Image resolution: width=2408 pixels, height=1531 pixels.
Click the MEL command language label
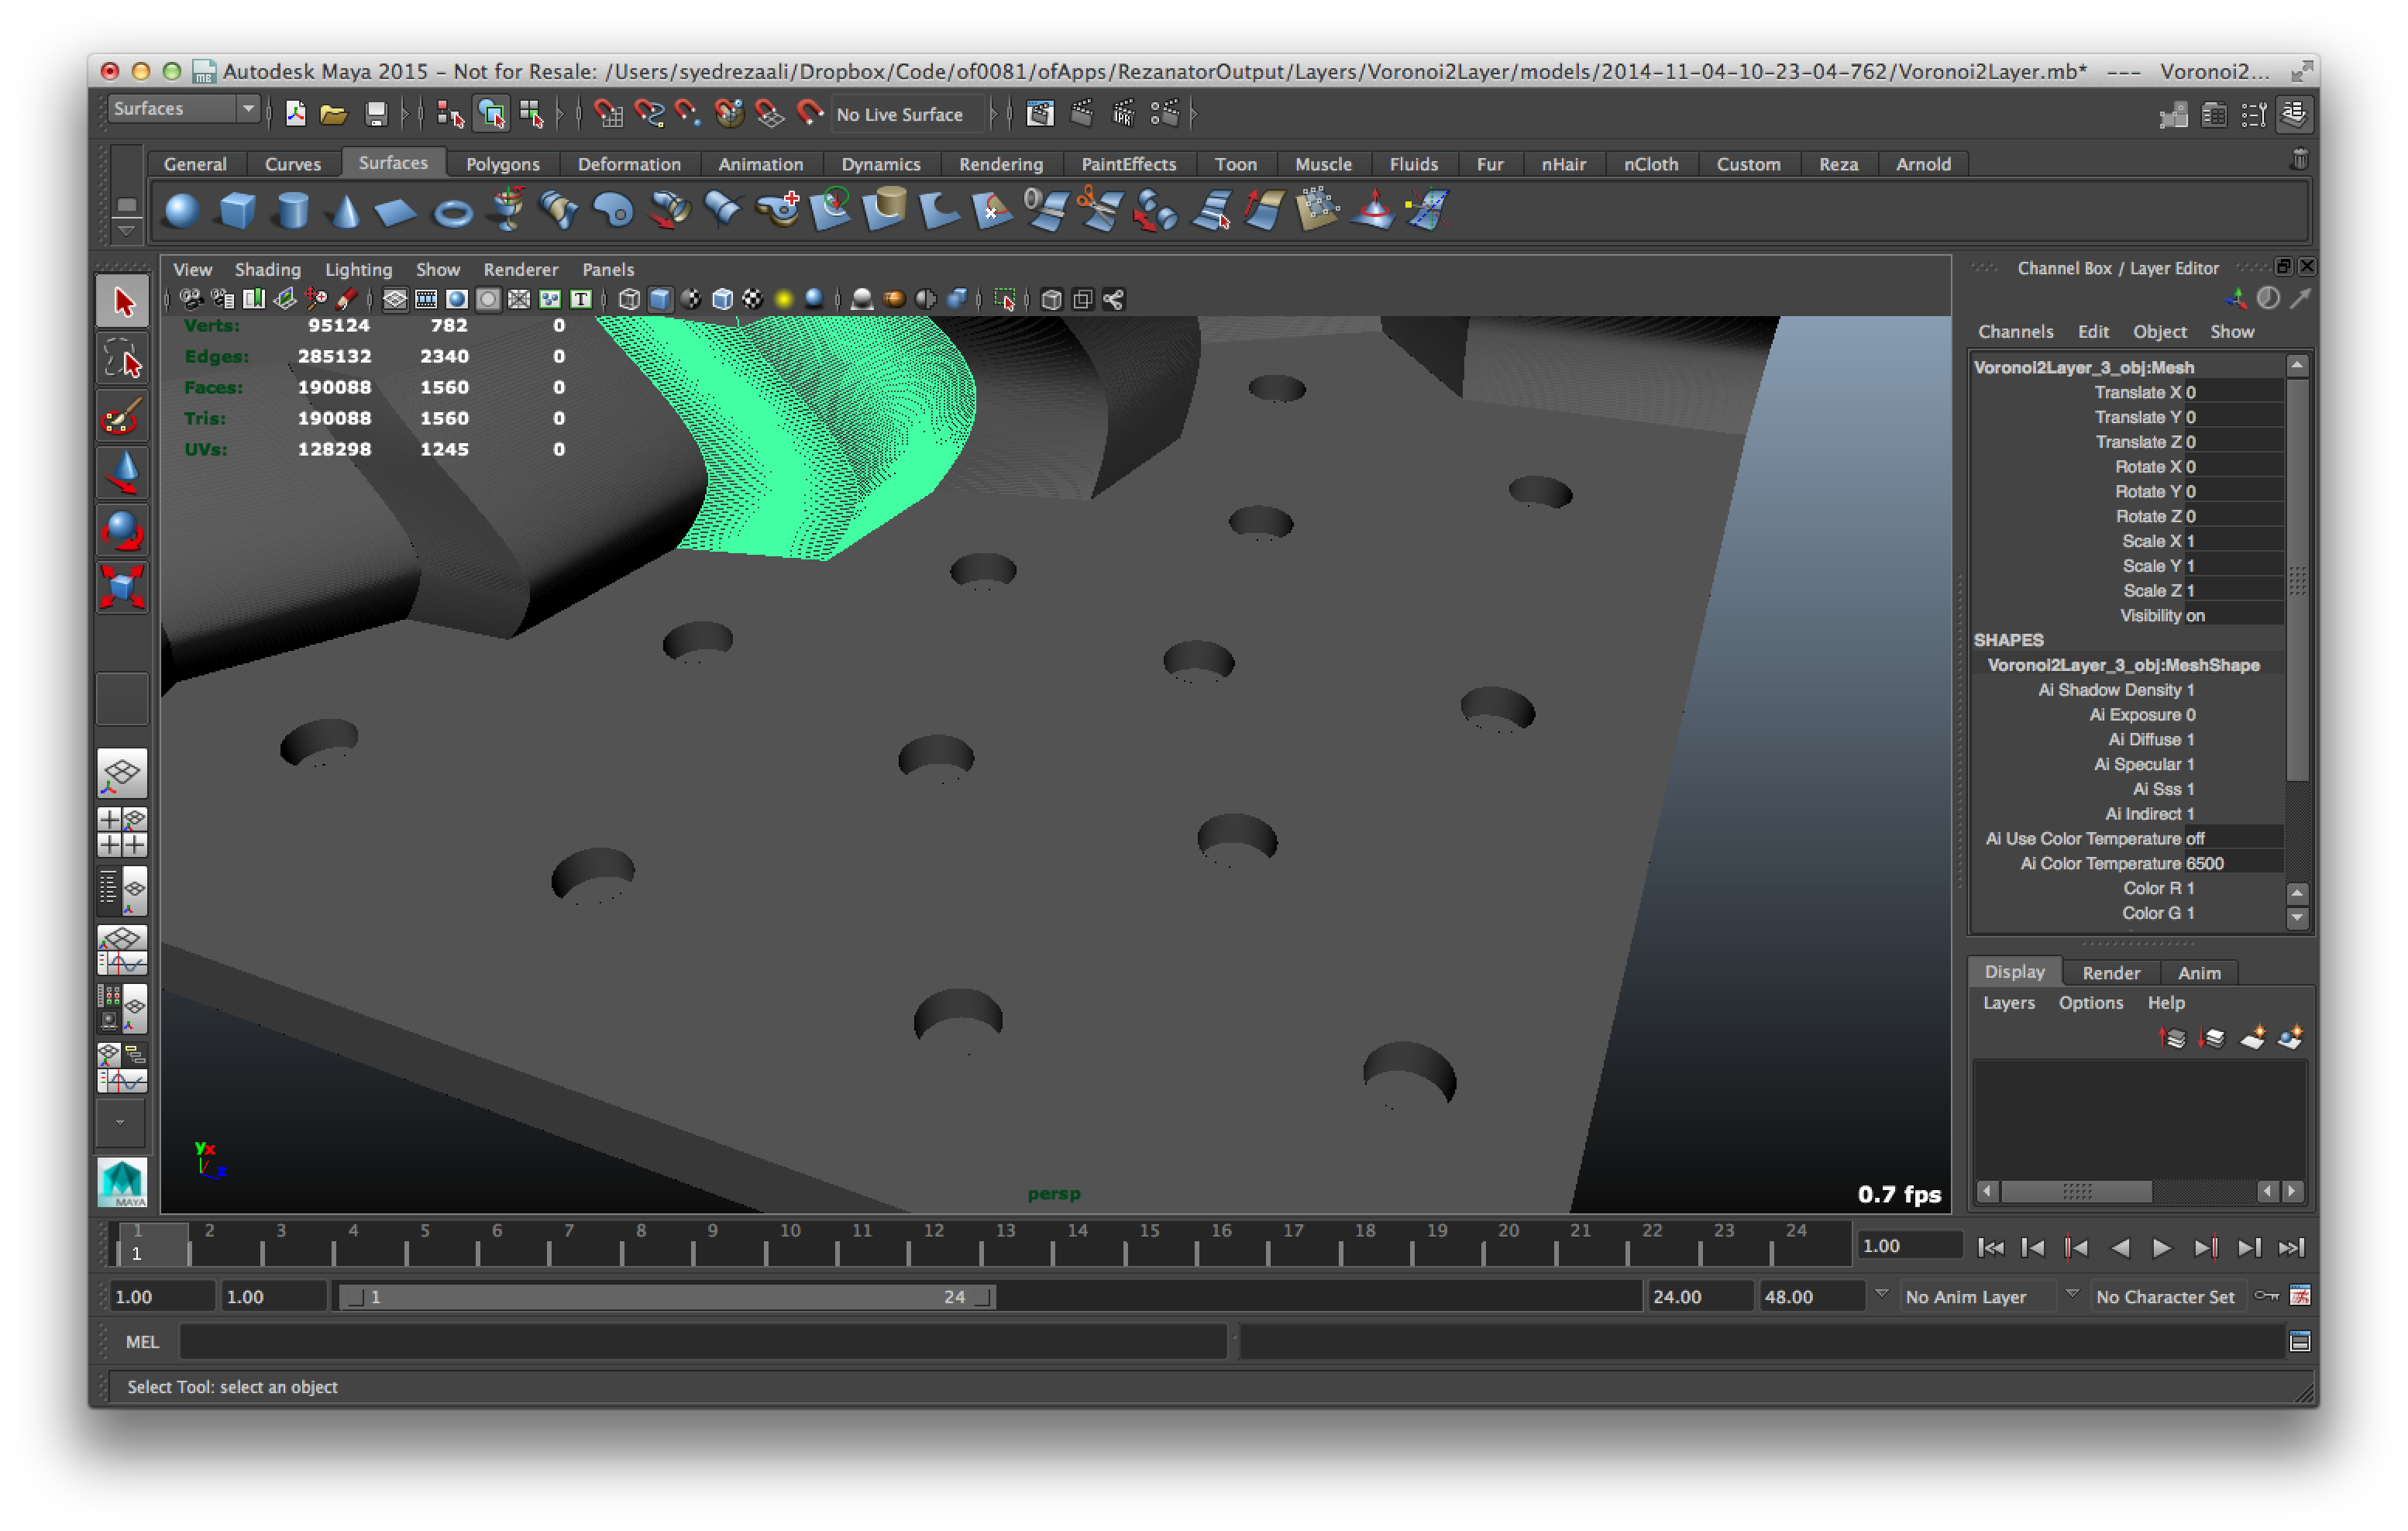click(x=142, y=1341)
